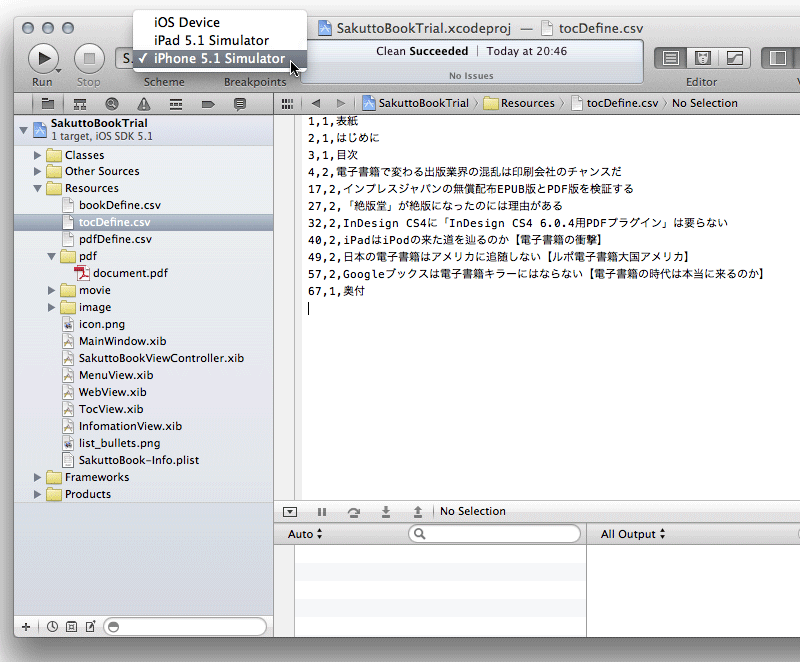Select iPhone 5.1 Simulator menu entry
Image resolution: width=800 pixels, height=662 pixels.
(x=219, y=59)
